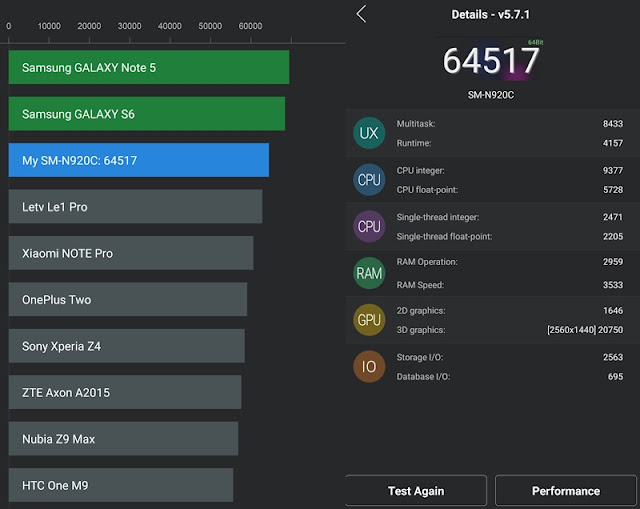Select the My SM-N920C: 64517 bar
Image resolution: width=640 pixels, height=509 pixels.
[139, 160]
